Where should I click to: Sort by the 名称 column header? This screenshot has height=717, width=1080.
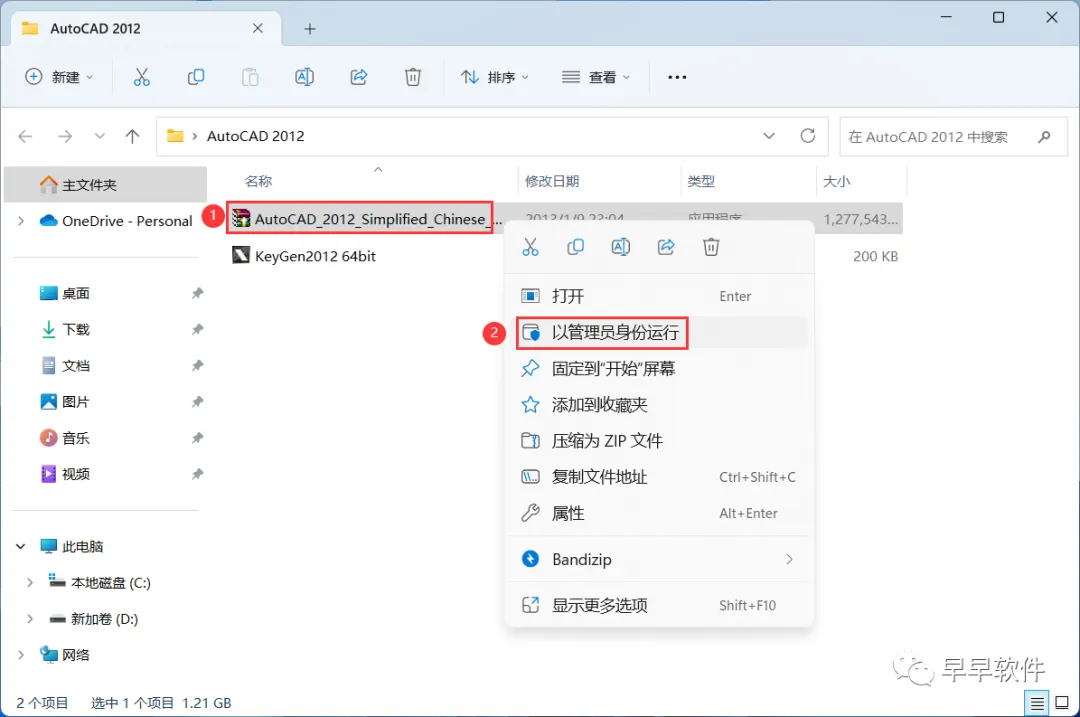tap(258, 181)
